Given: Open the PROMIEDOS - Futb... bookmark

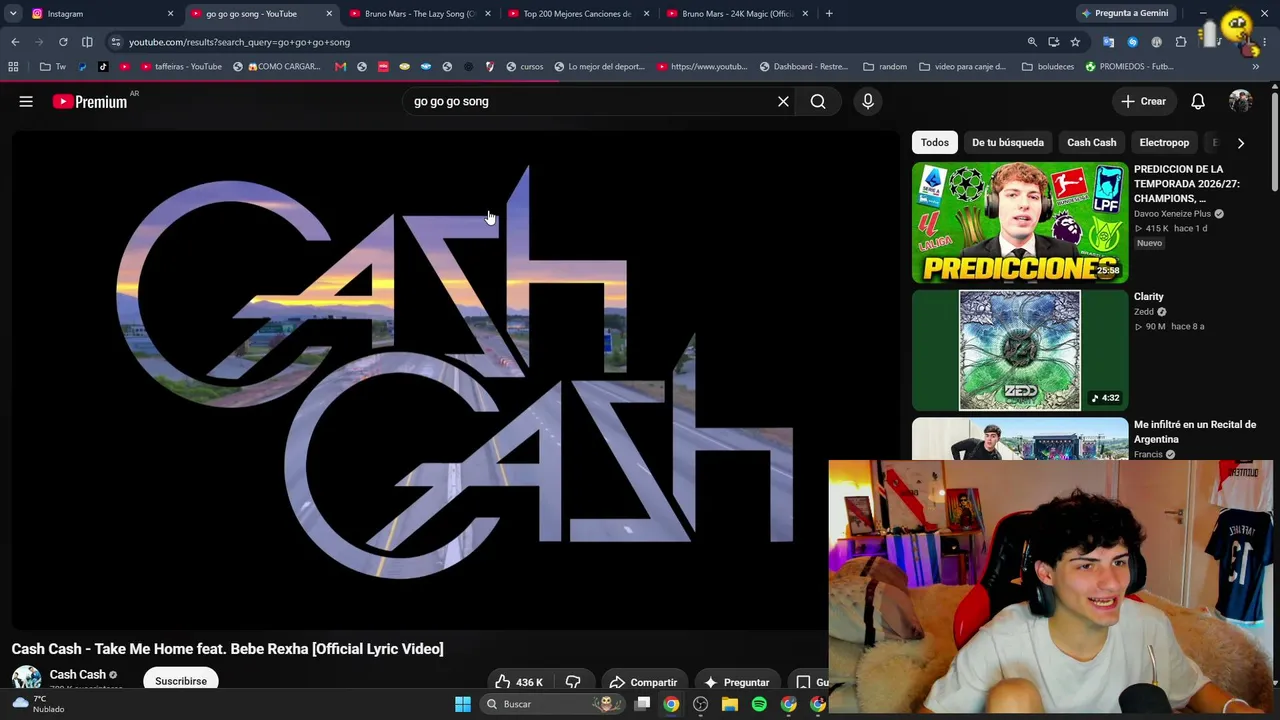Looking at the screenshot, I should click(x=1129, y=67).
